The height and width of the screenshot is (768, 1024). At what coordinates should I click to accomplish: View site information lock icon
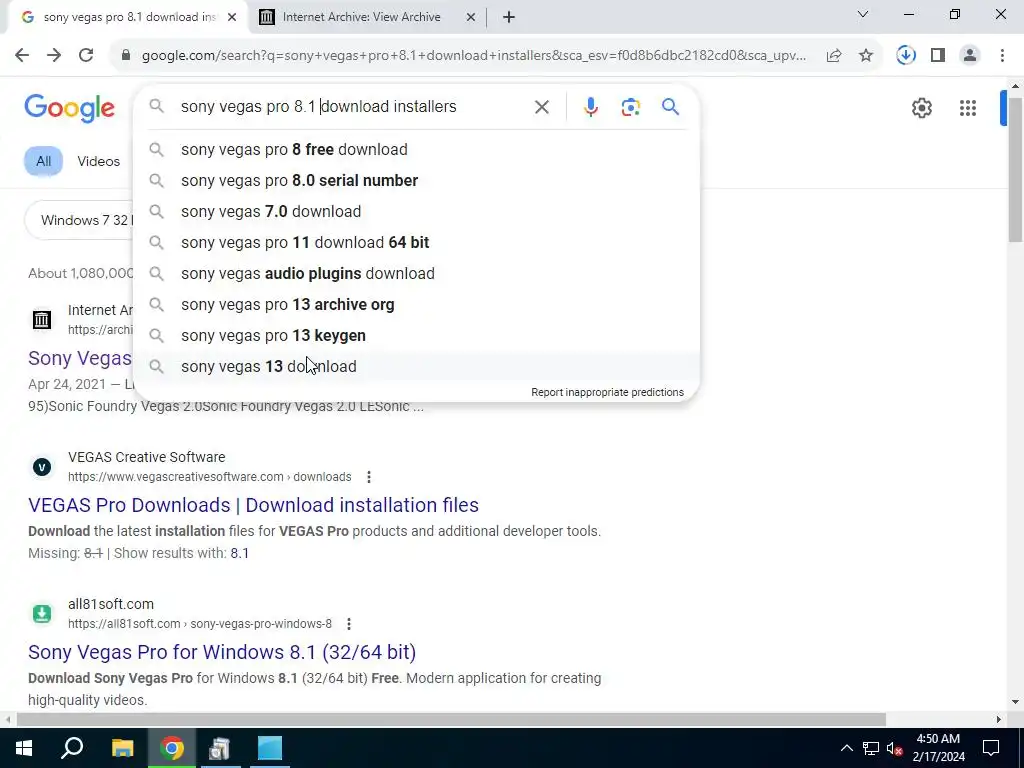(x=126, y=56)
